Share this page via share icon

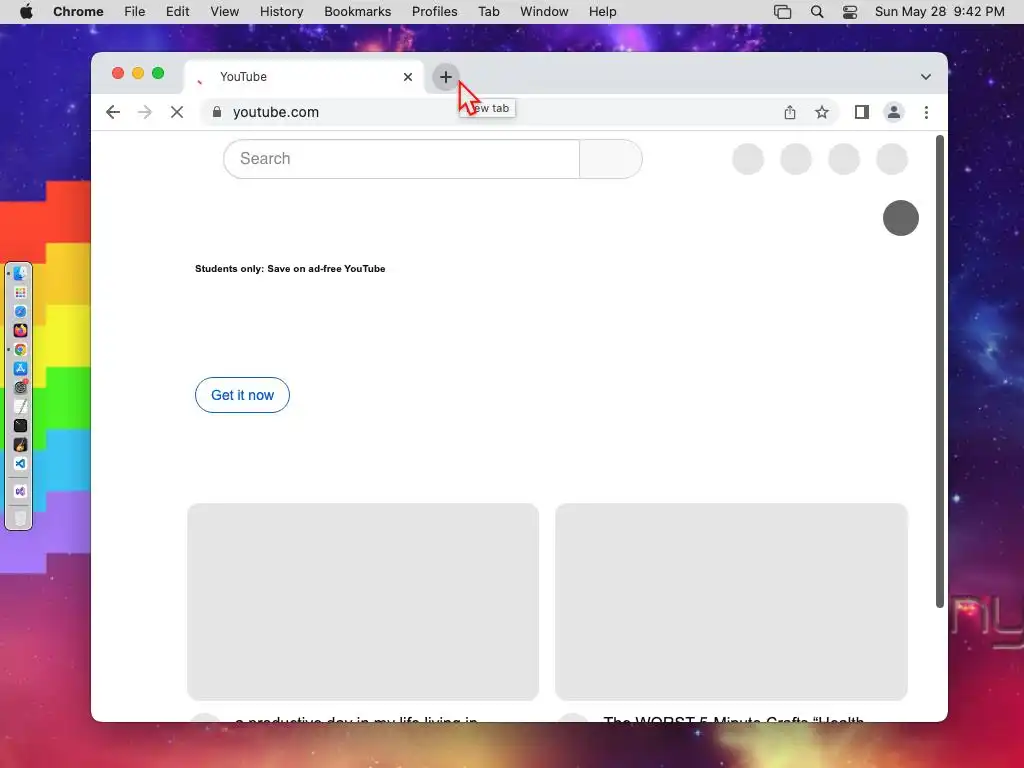pos(790,112)
